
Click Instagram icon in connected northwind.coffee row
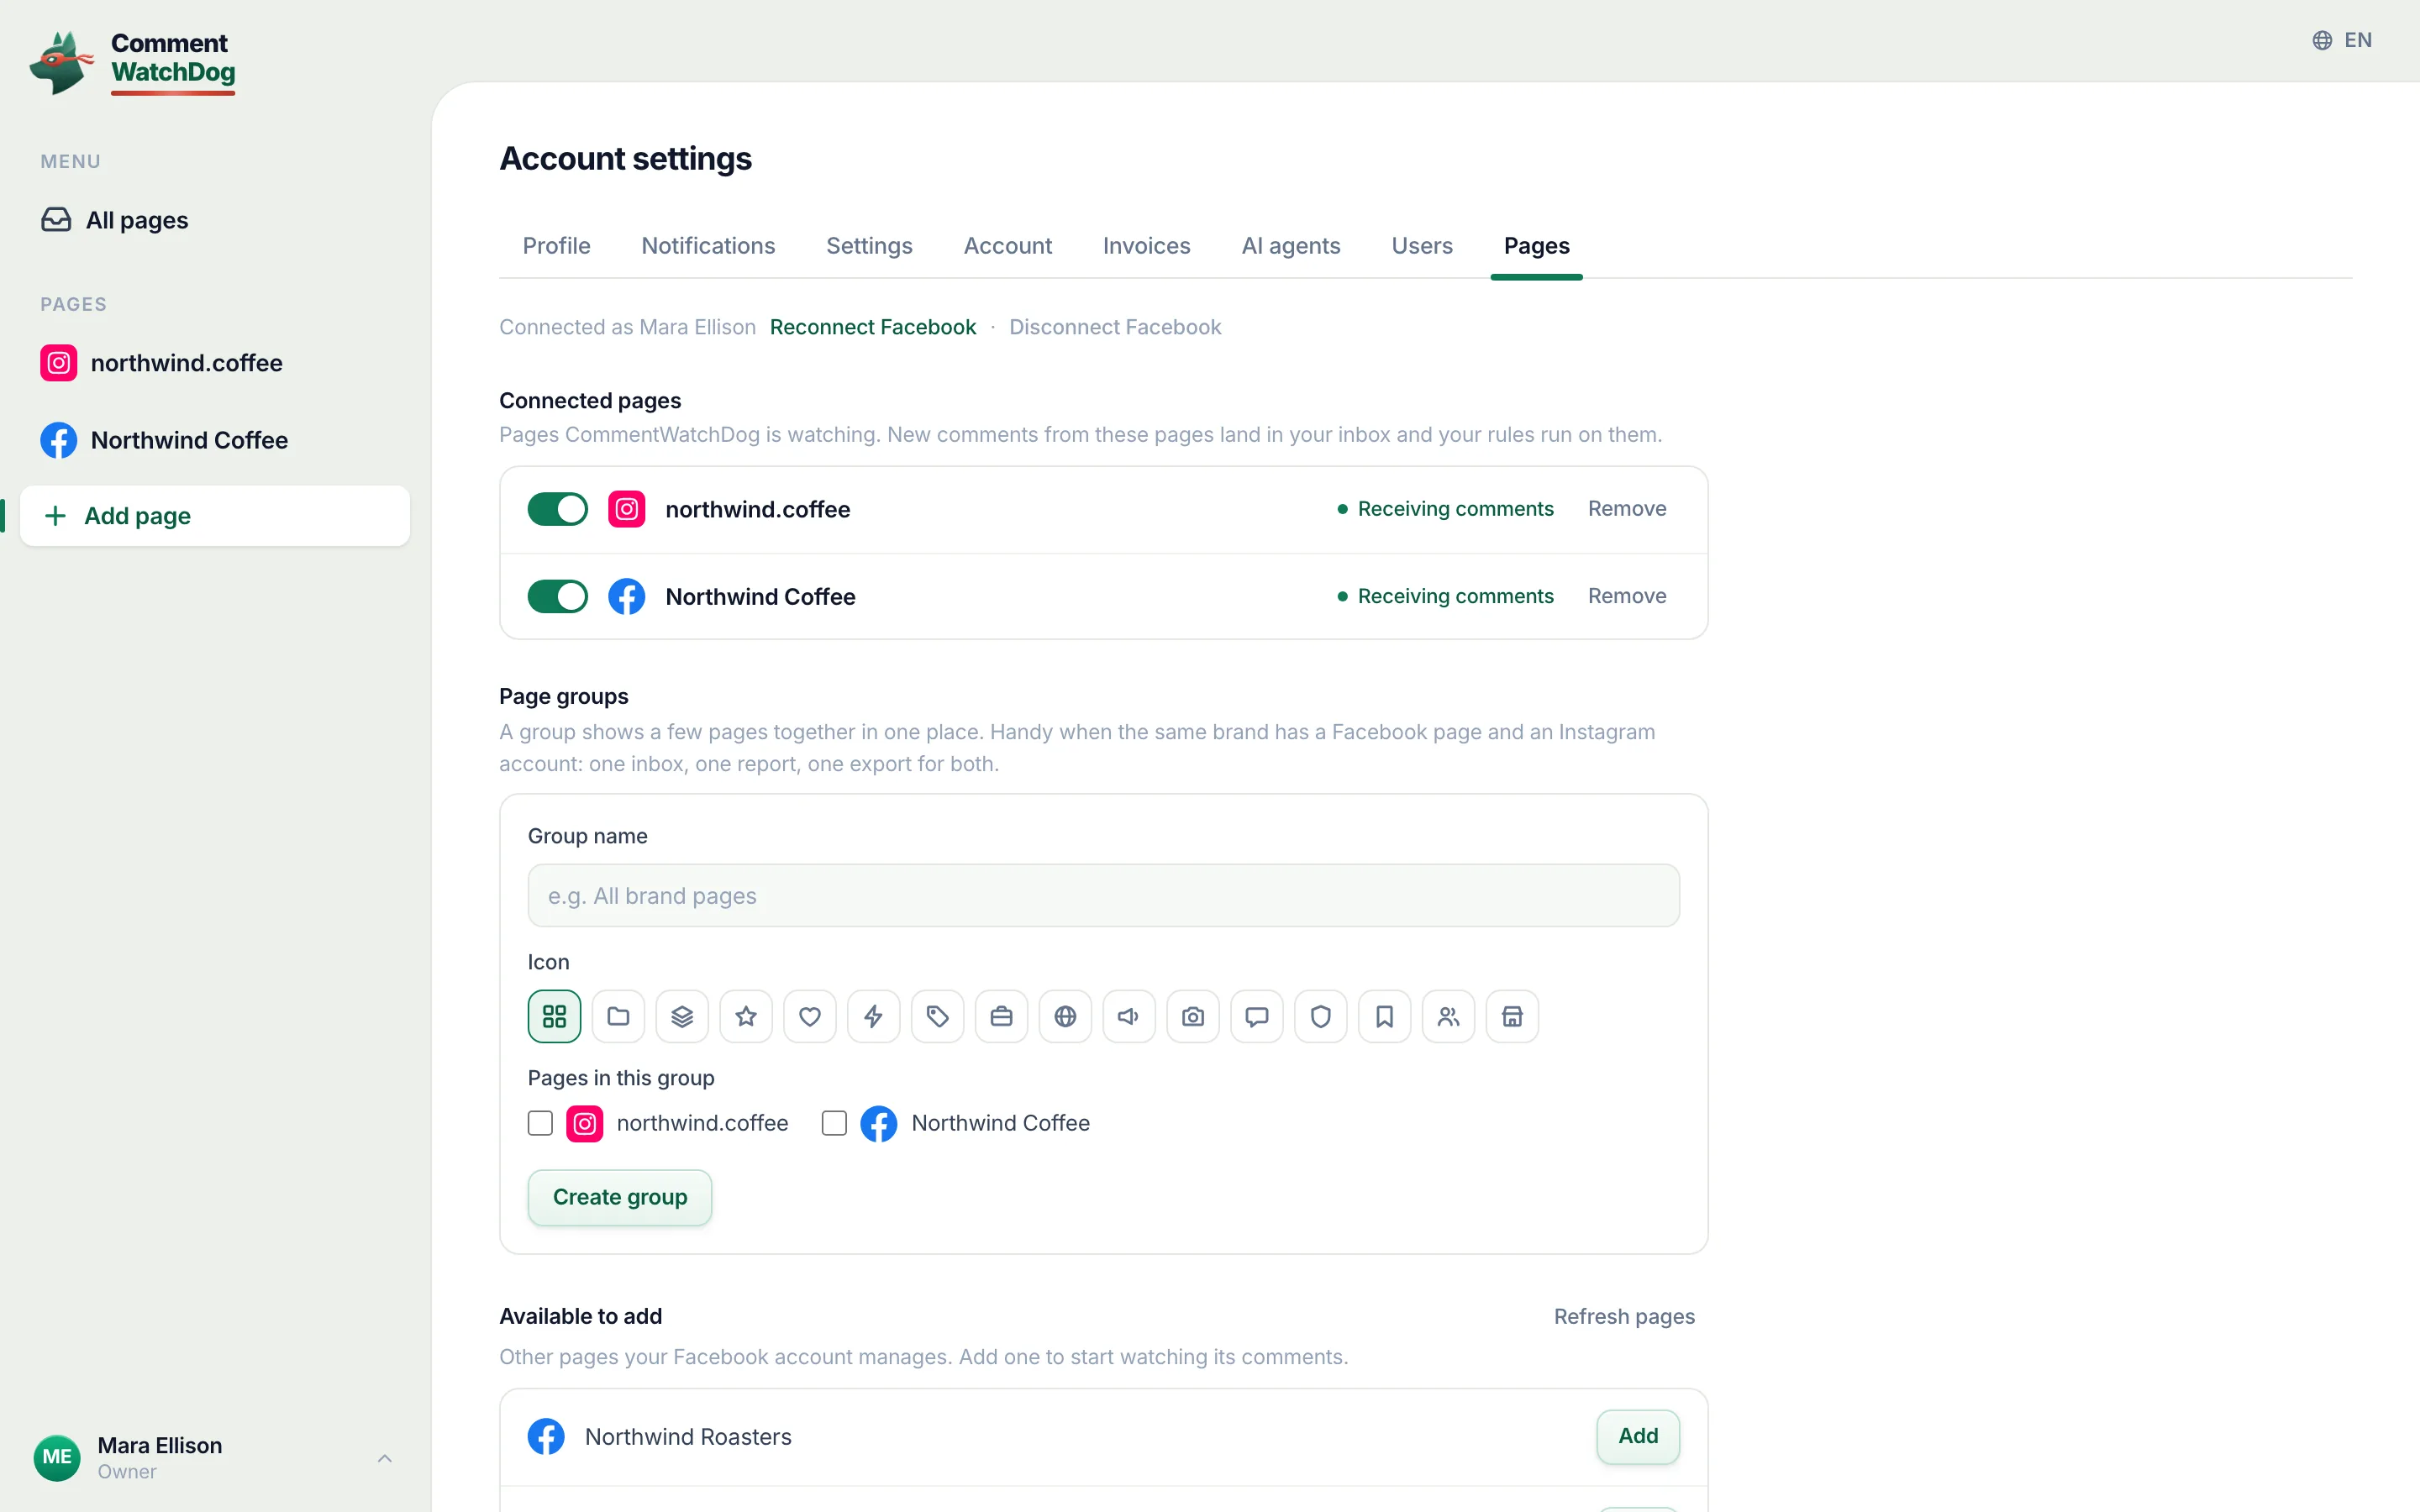tap(627, 509)
